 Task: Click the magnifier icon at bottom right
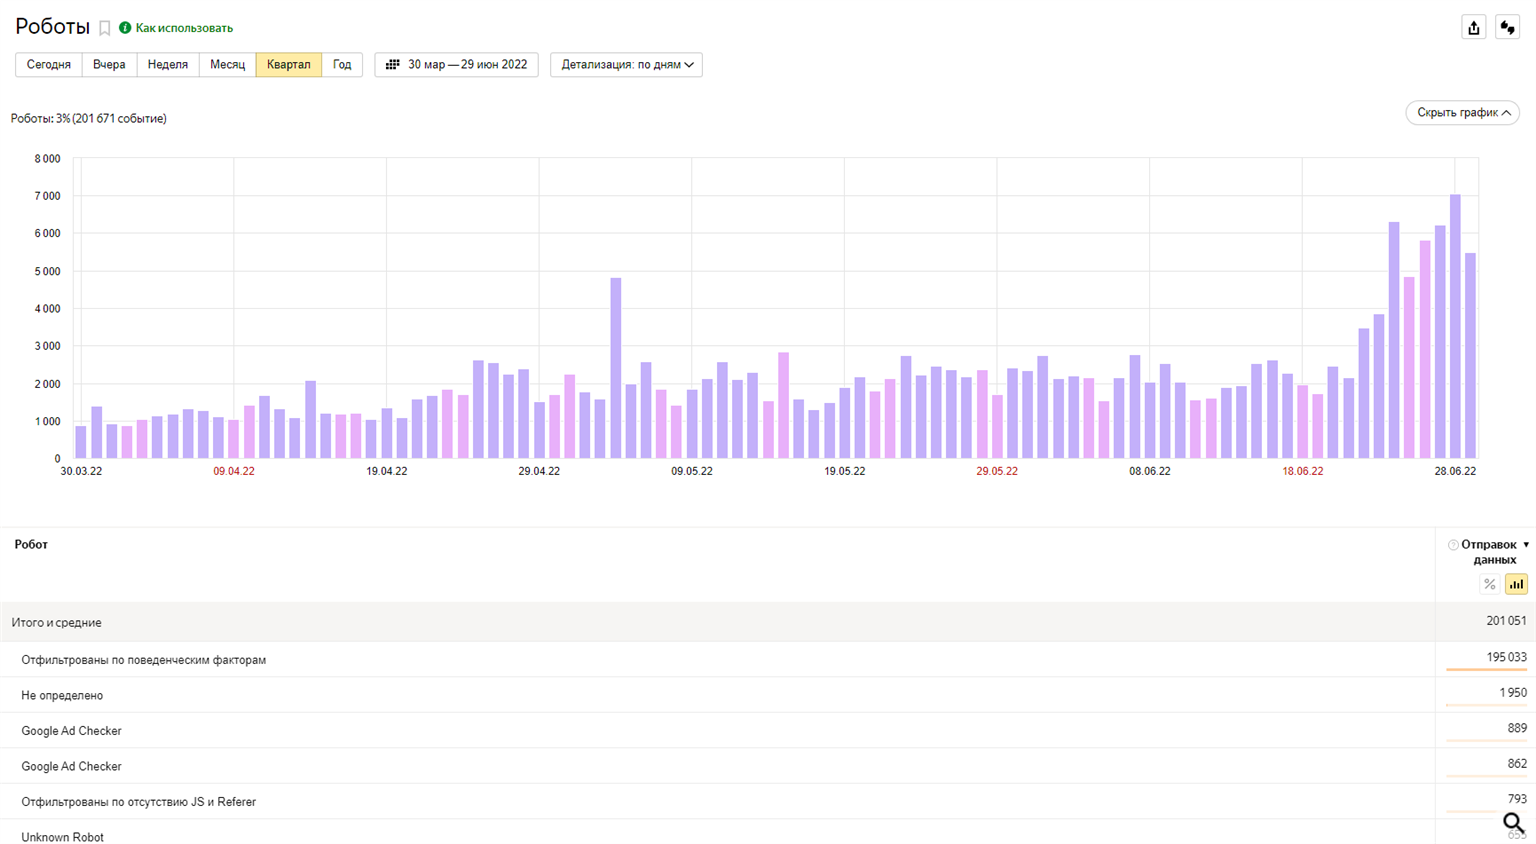pyautogui.click(x=1513, y=823)
